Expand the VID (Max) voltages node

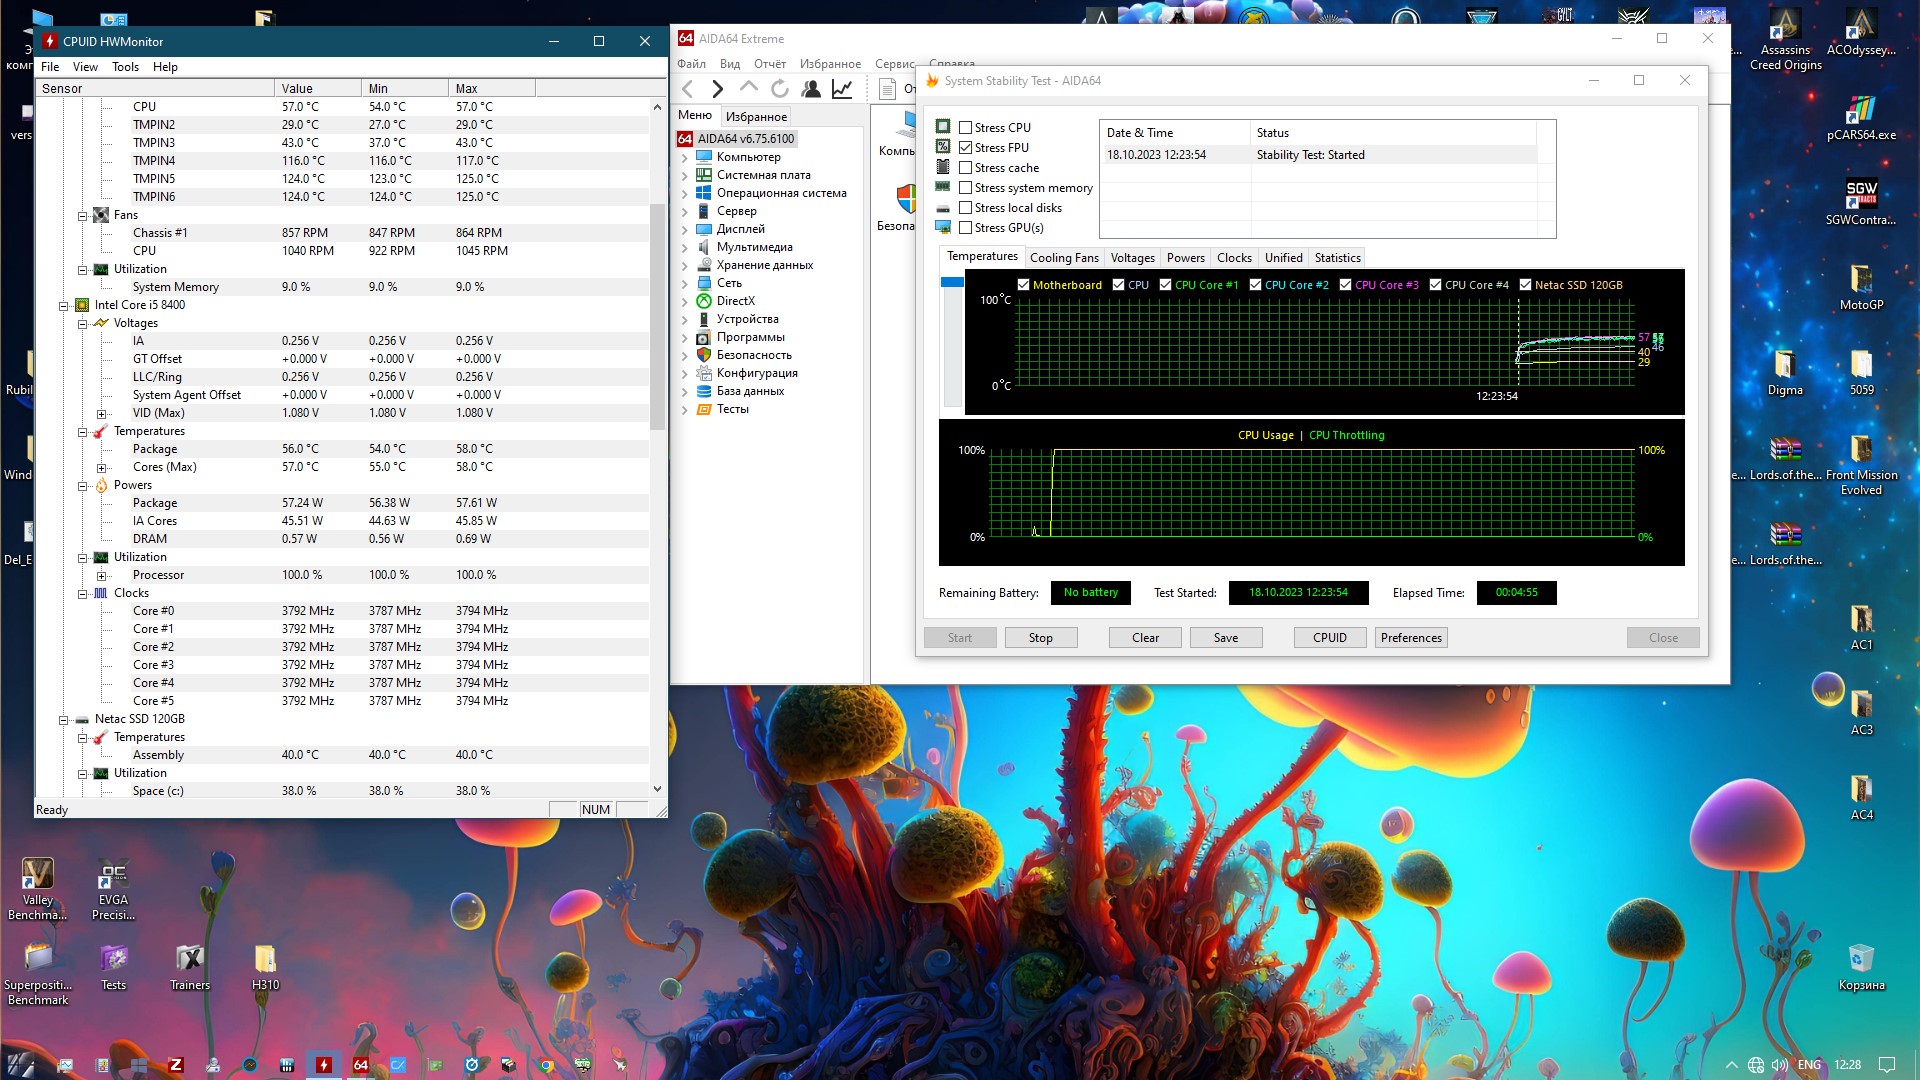point(101,413)
